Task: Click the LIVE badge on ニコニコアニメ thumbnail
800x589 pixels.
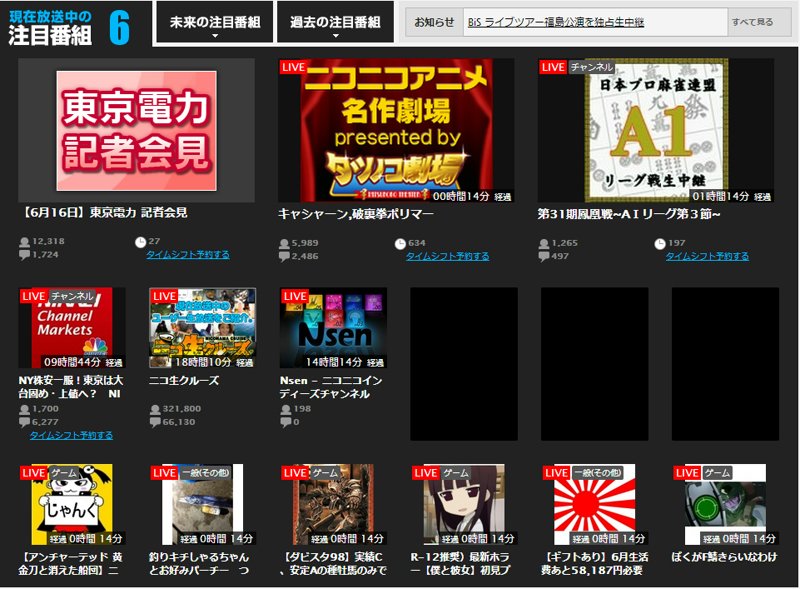Action: point(293,67)
